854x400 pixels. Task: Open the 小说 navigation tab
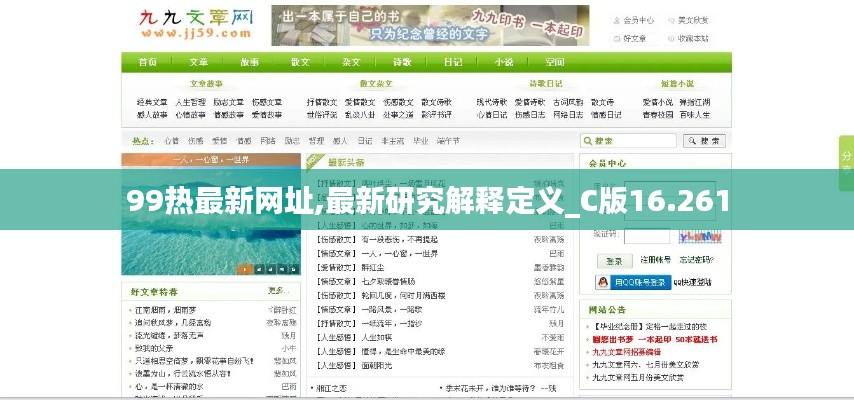tap(504, 62)
